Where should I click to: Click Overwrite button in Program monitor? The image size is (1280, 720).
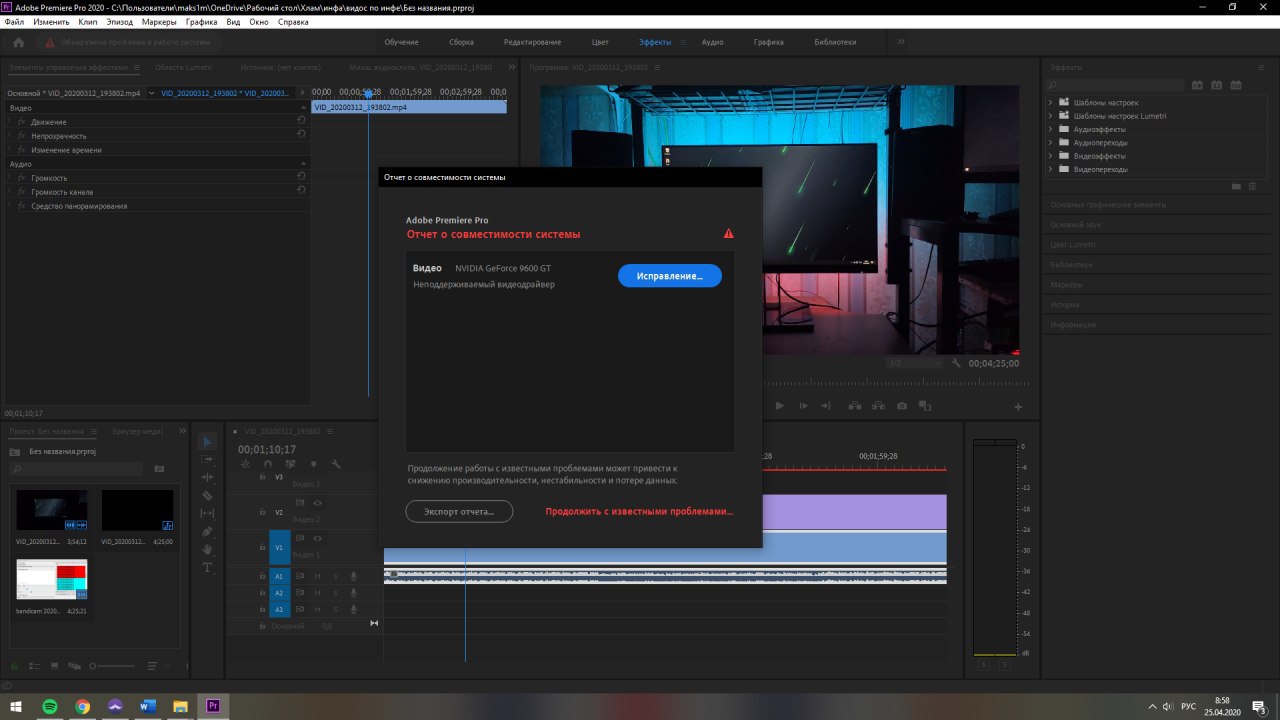click(x=878, y=406)
